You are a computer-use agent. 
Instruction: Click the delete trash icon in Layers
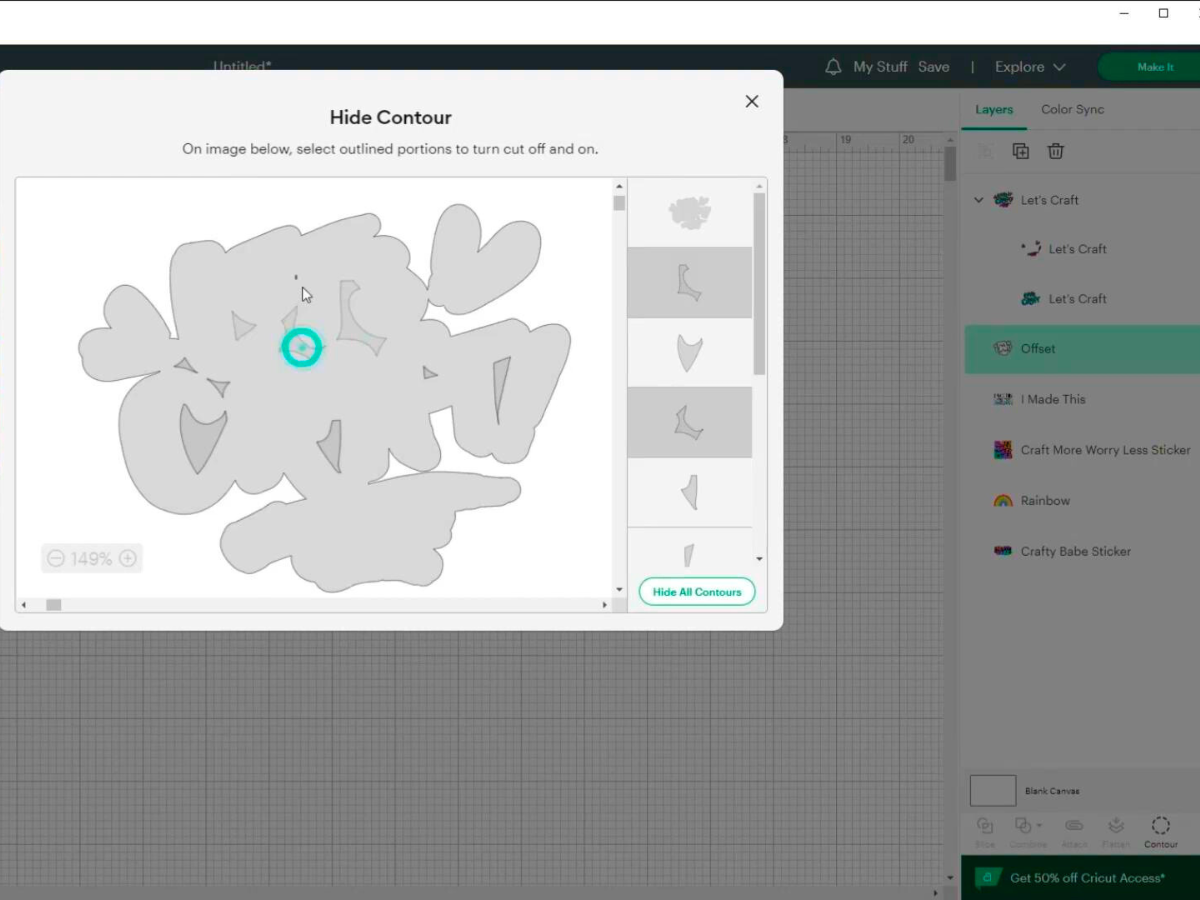point(1055,151)
